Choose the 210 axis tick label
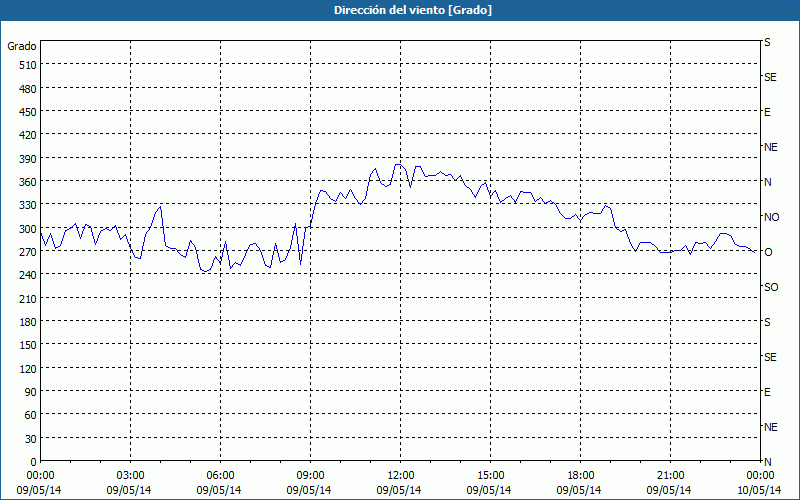Image resolution: width=800 pixels, height=500 pixels. pyautogui.click(x=29, y=299)
